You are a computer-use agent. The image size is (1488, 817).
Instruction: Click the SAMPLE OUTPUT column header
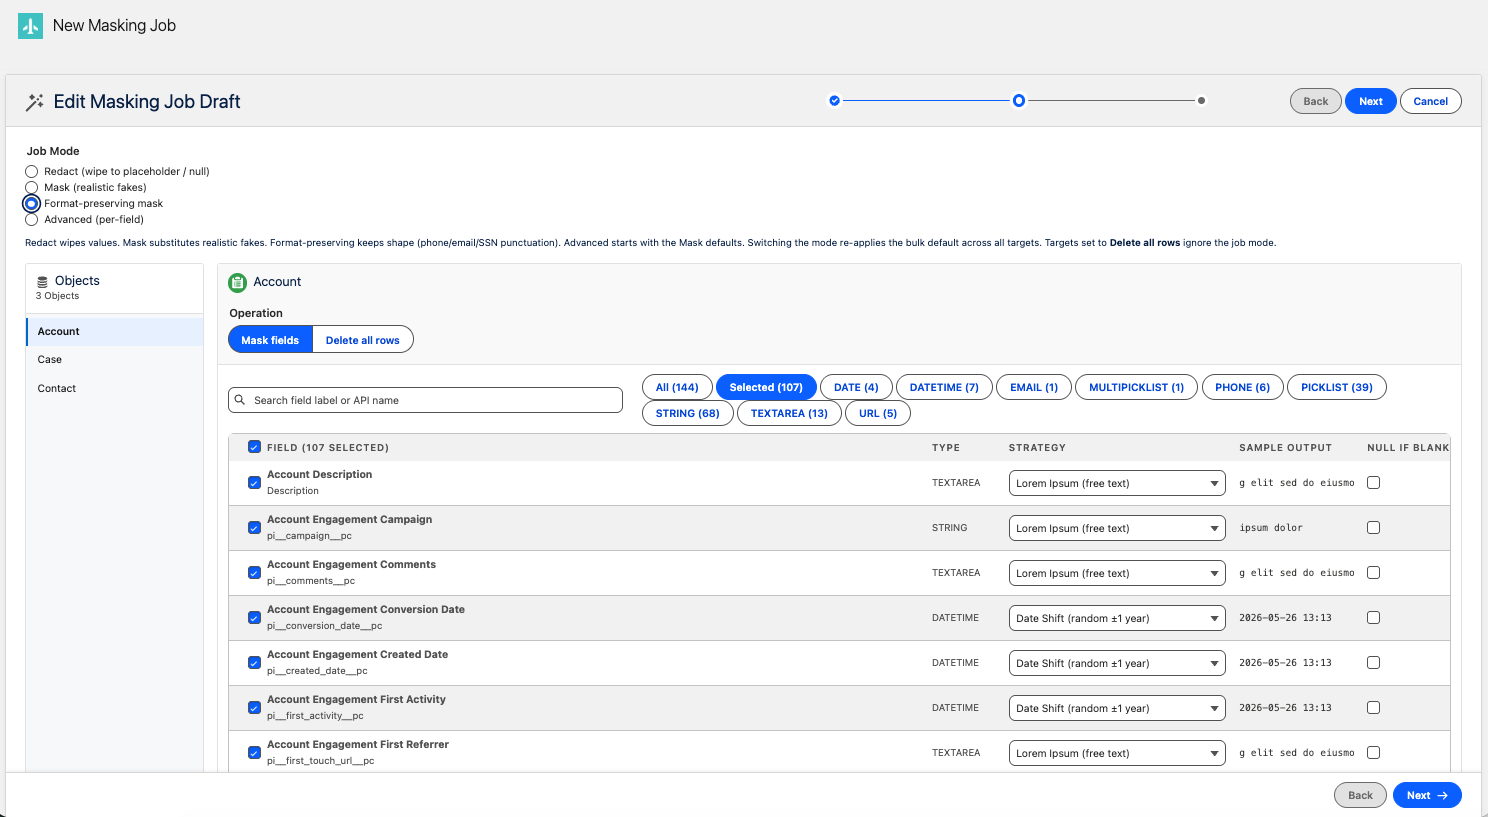[x=1285, y=448]
